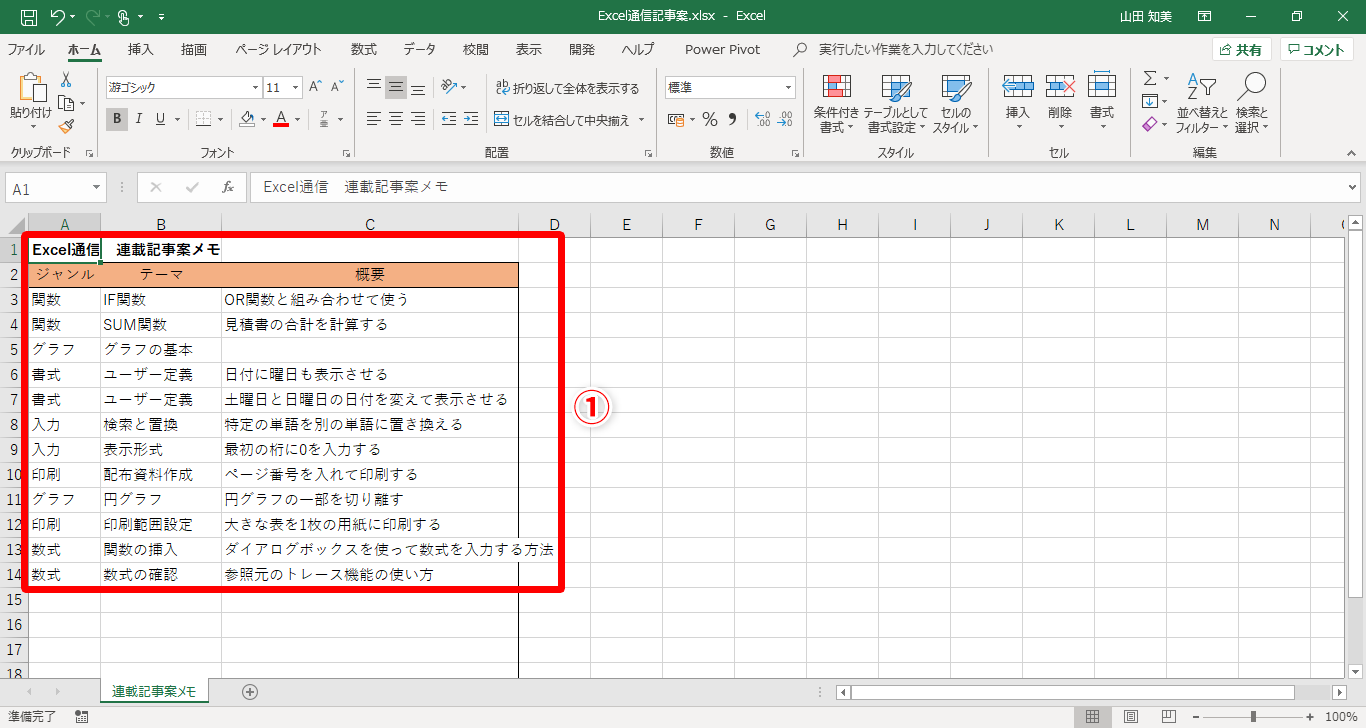Toggle Bold formatting
Viewport: 1366px width, 728px height.
[x=117, y=119]
